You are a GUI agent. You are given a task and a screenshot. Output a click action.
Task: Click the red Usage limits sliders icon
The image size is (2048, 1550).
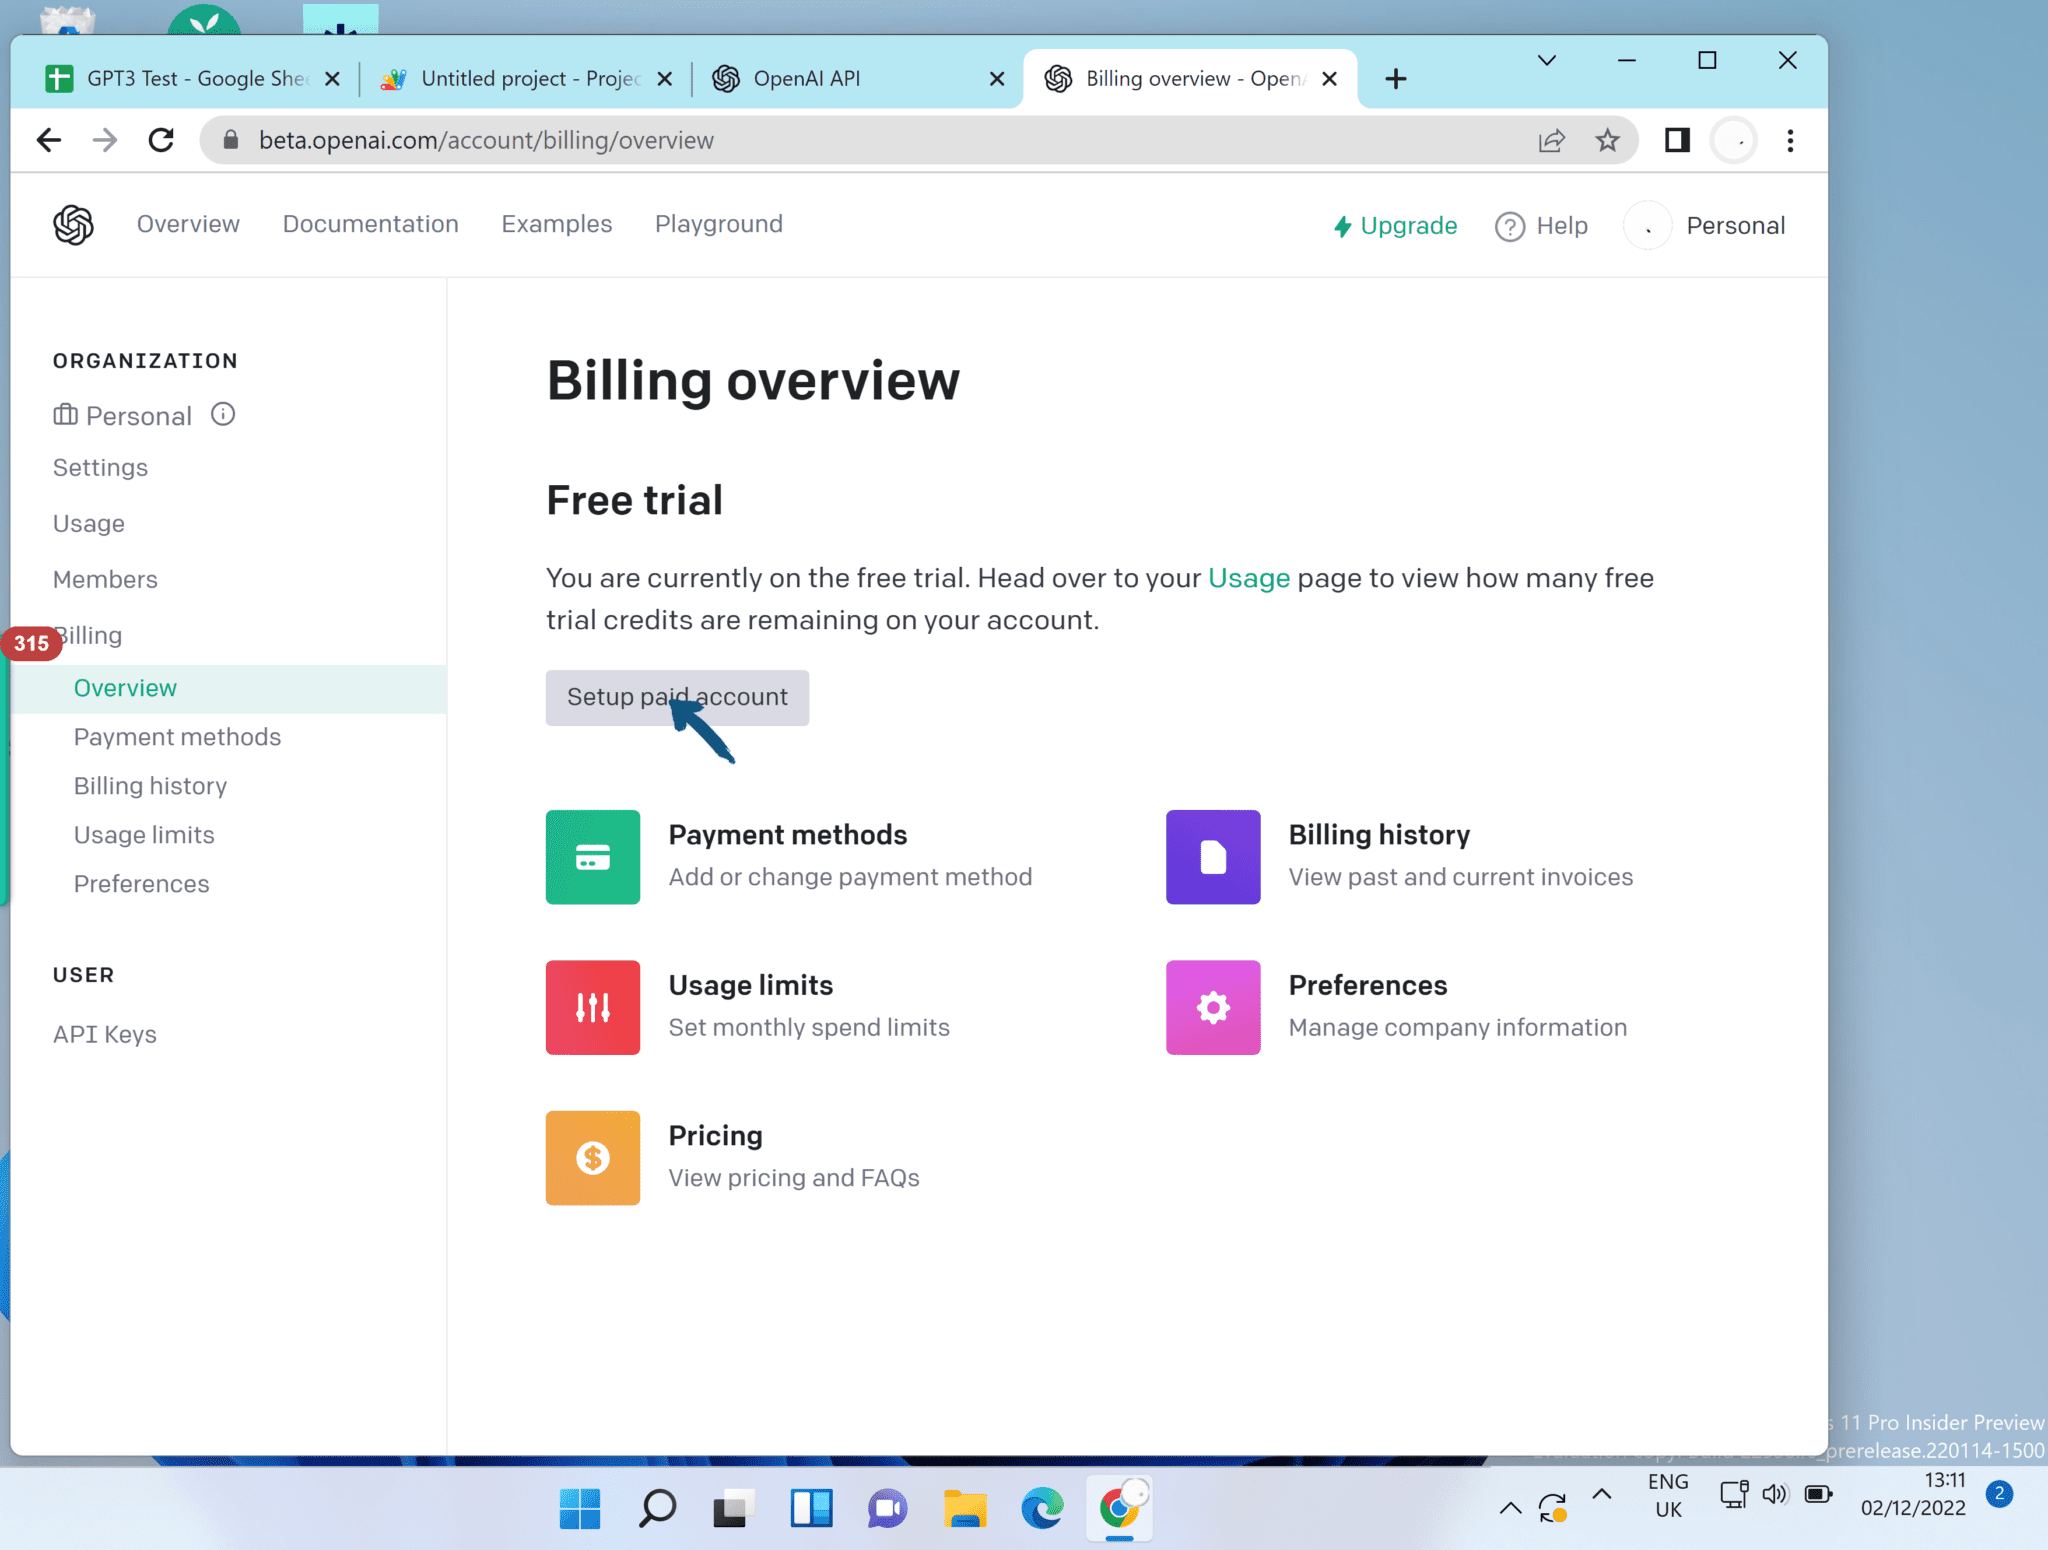[592, 1007]
